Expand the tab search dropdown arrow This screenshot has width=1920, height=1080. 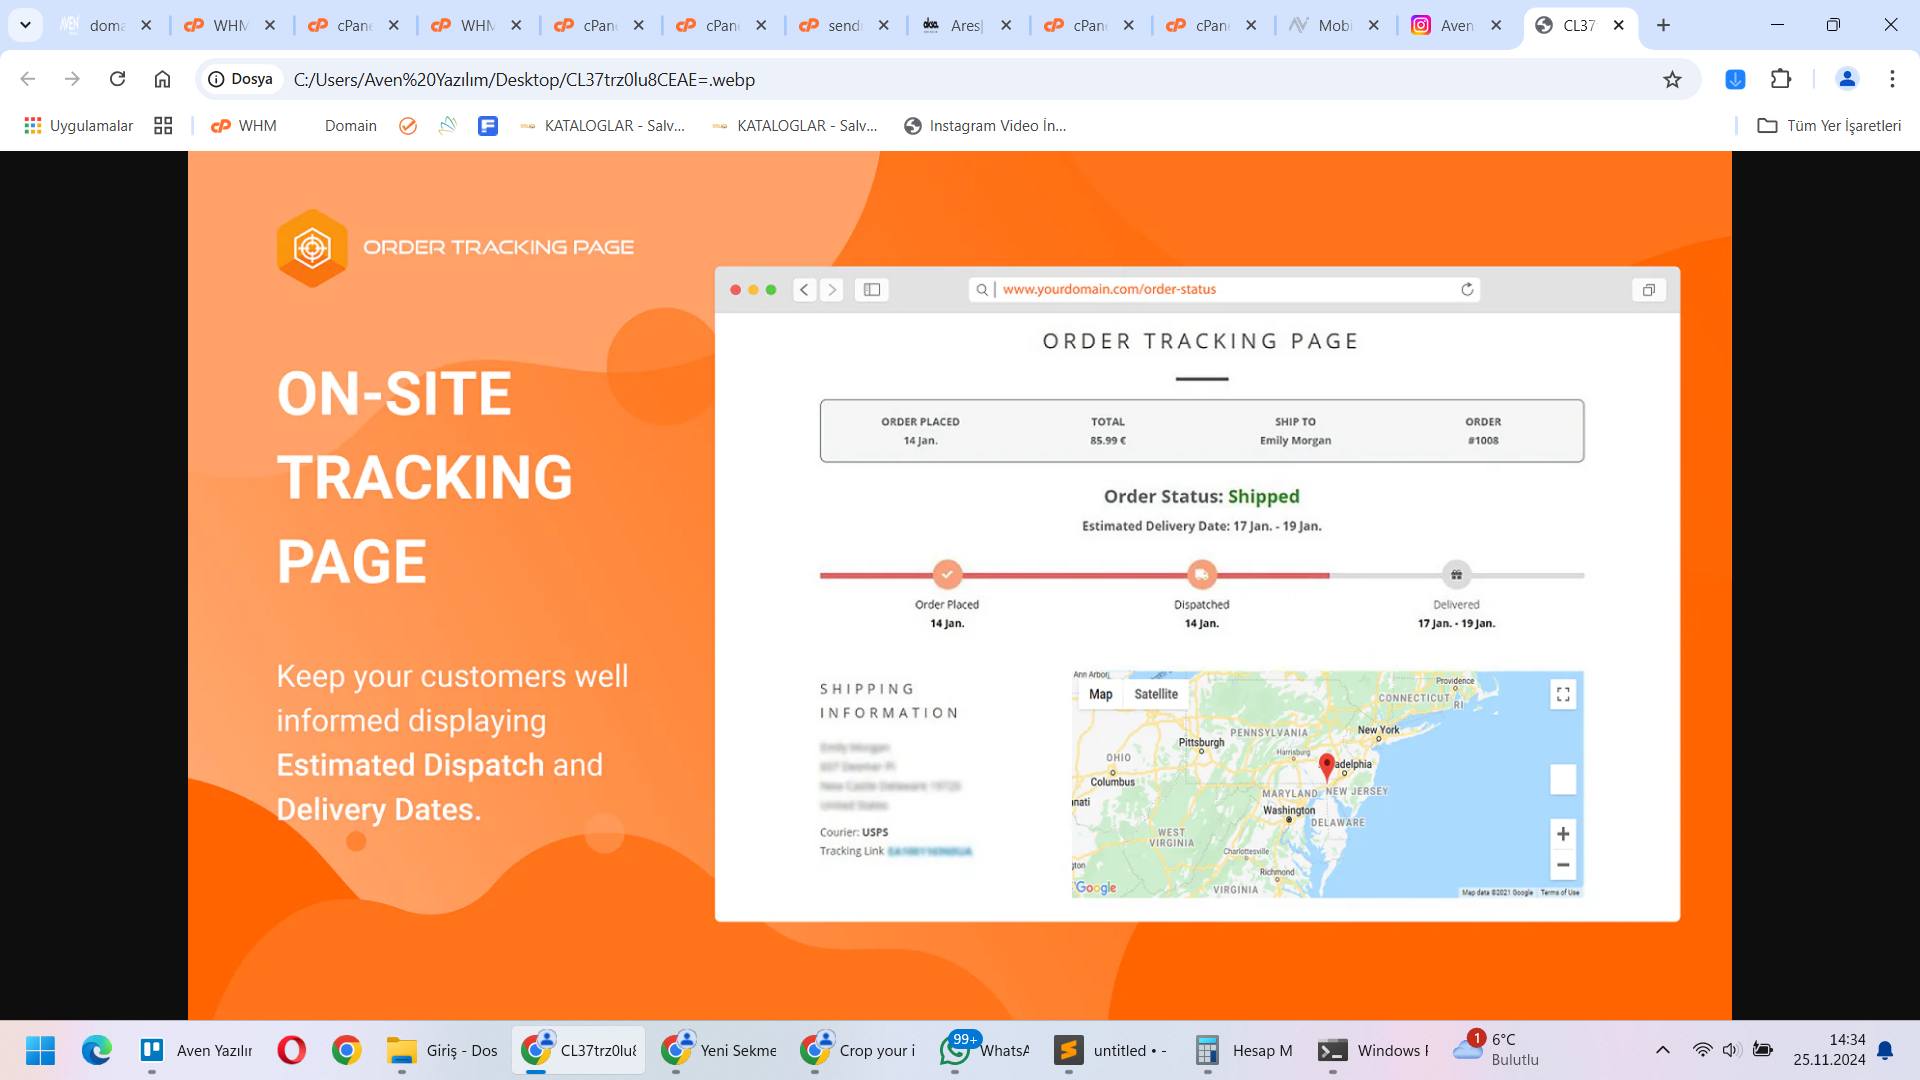tap(25, 25)
